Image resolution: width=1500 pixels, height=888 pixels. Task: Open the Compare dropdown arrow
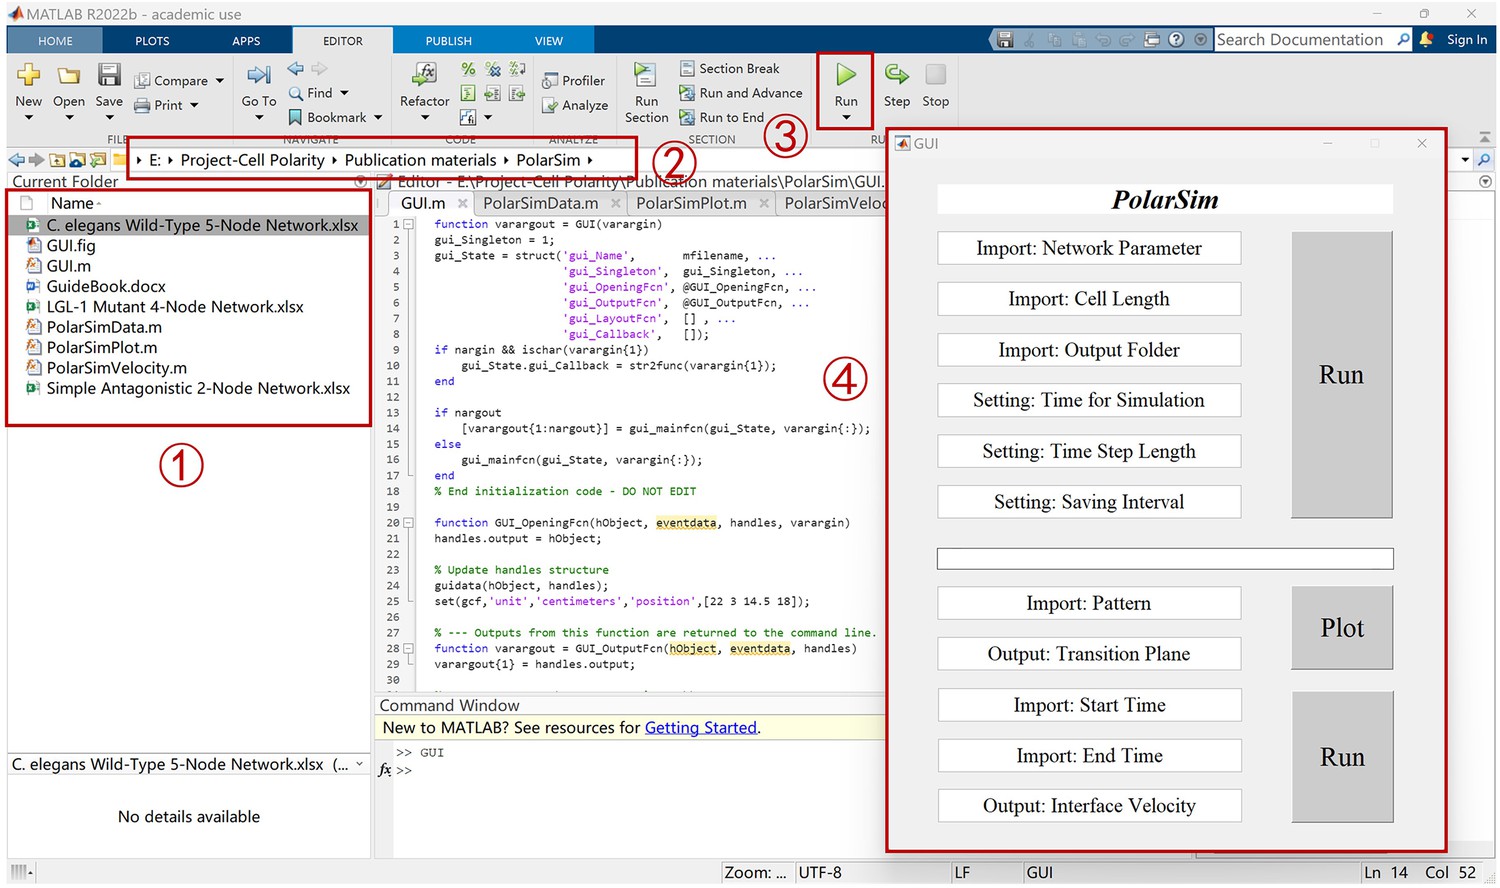220,81
